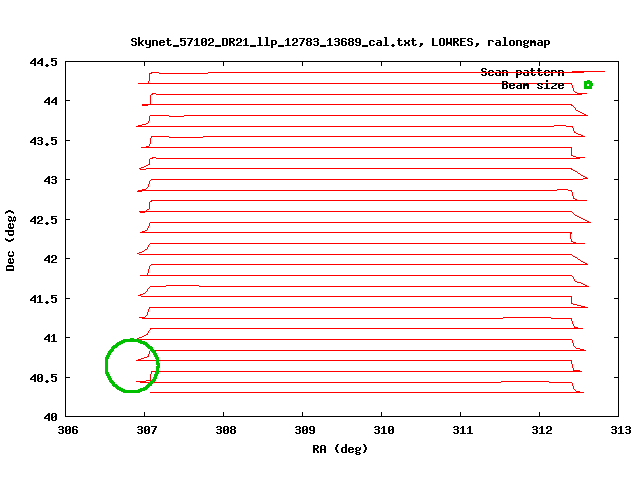Image resolution: width=640 pixels, height=480 pixels.
Task: Click the 42 Dec tick label
Action: pyautogui.click(x=50, y=259)
